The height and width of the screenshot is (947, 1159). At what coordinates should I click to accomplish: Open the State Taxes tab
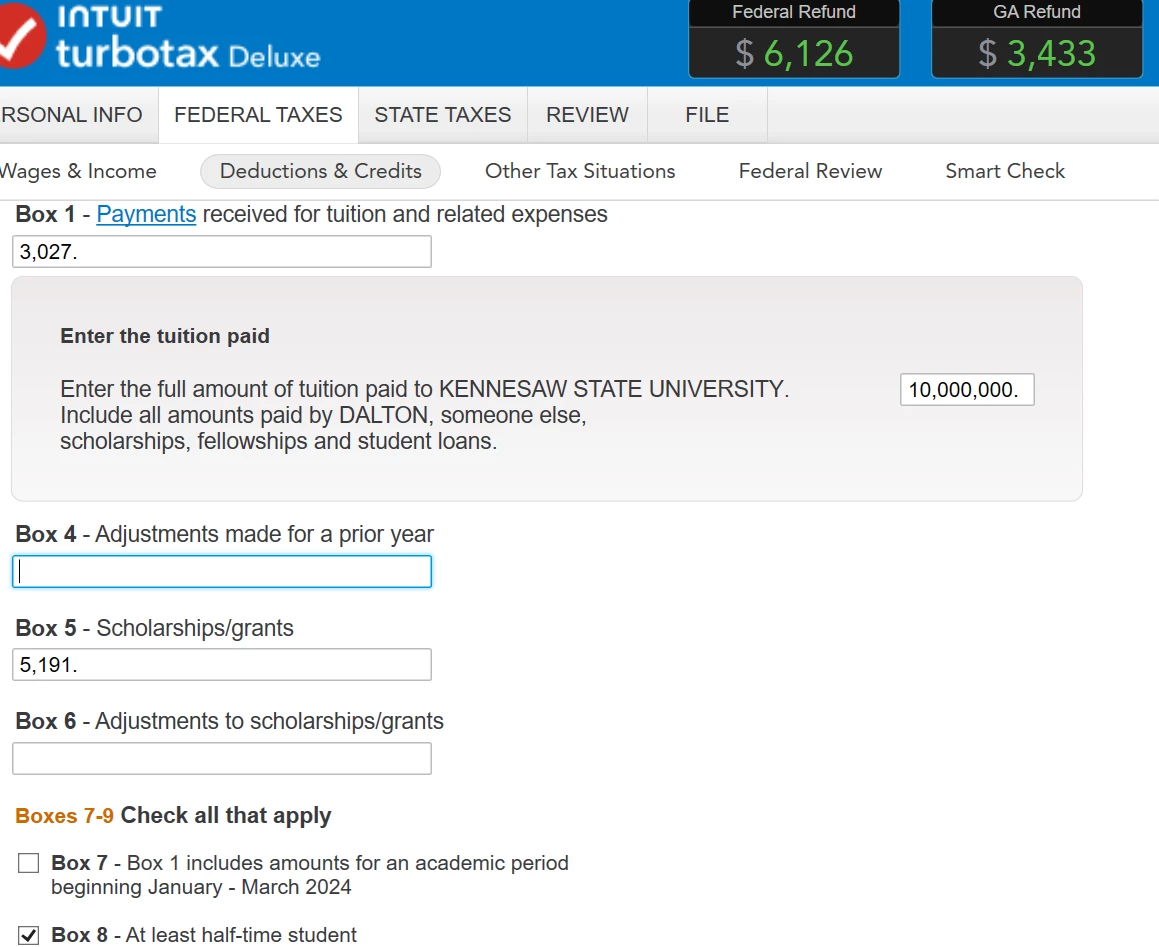443,115
